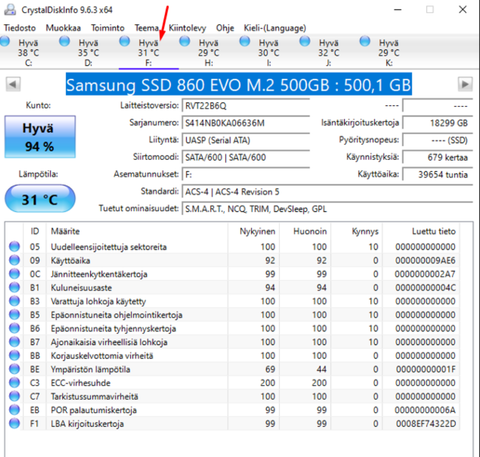Open the Teema menu
This screenshot has width=480, height=457.
click(146, 28)
